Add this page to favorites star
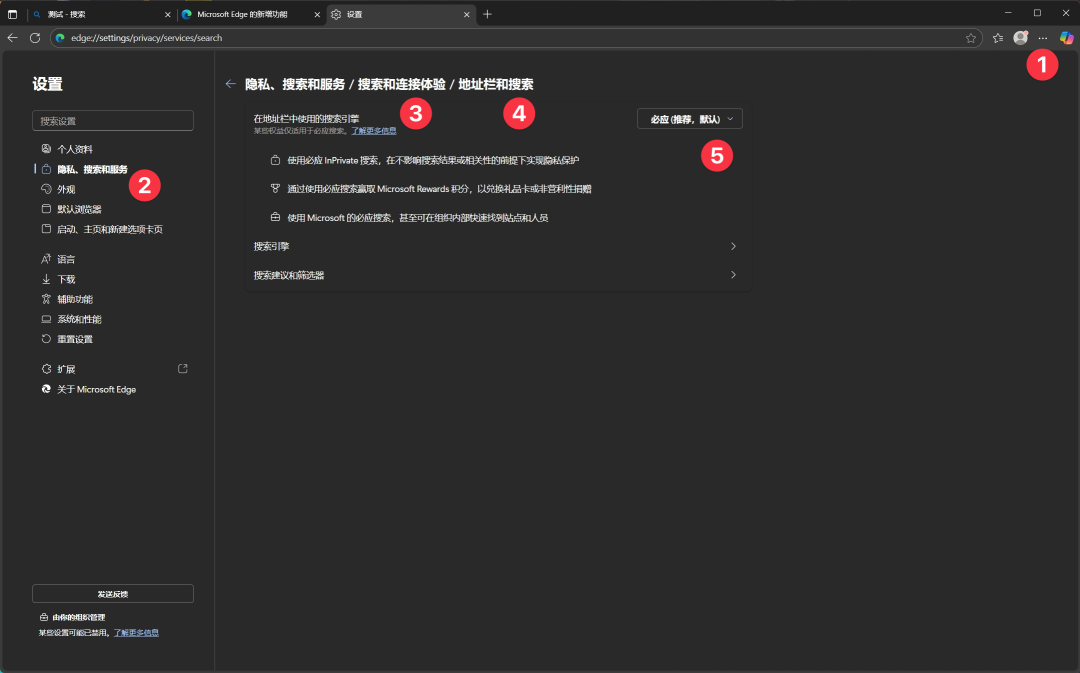Screen dimensions: 1080x673 (971, 38)
